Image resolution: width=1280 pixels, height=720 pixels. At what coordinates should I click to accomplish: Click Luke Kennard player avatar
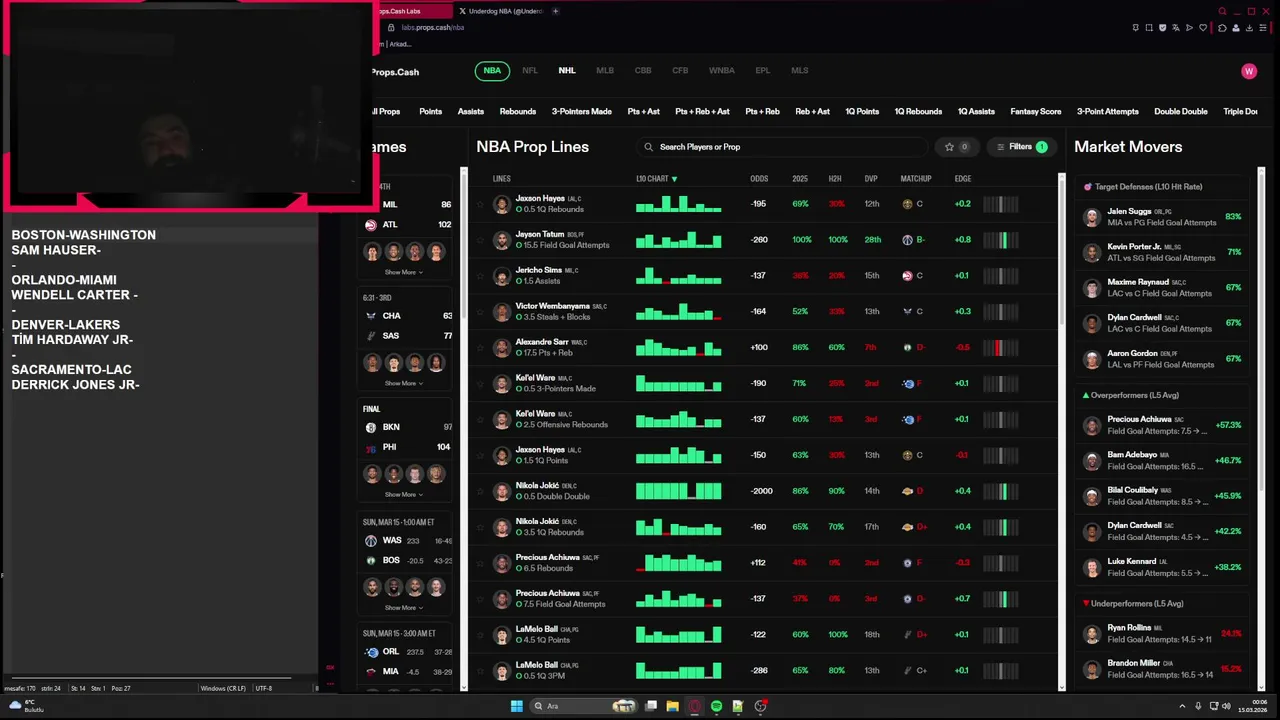pyautogui.click(x=1092, y=568)
